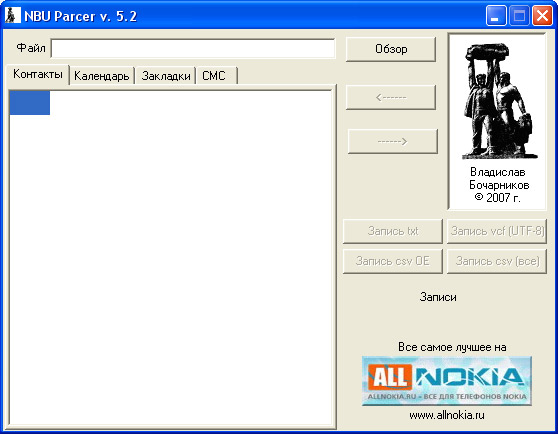
Task: Select the СМС tab
Action: [x=216, y=76]
